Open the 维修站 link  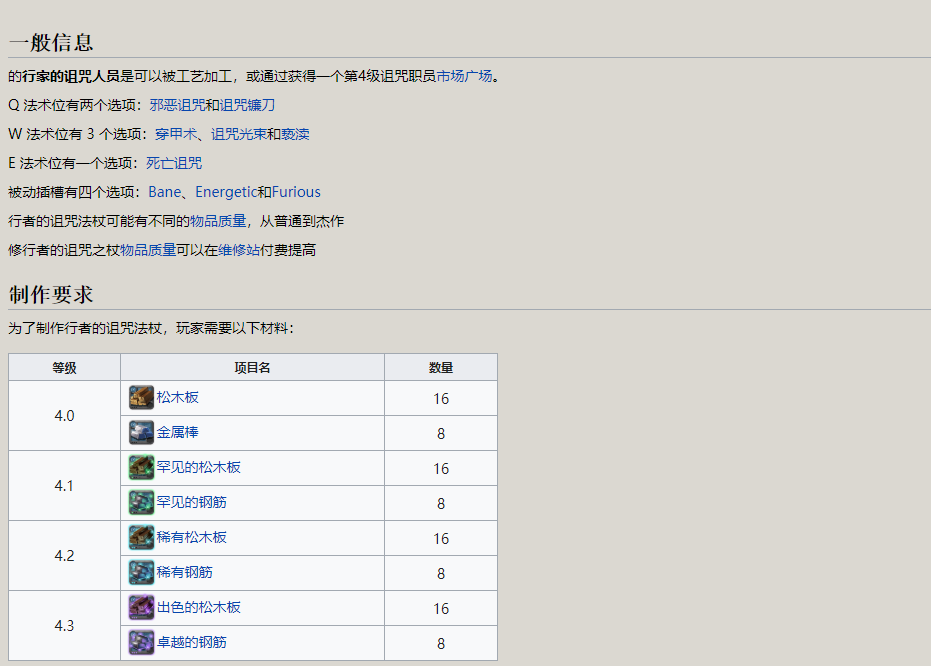point(239,250)
